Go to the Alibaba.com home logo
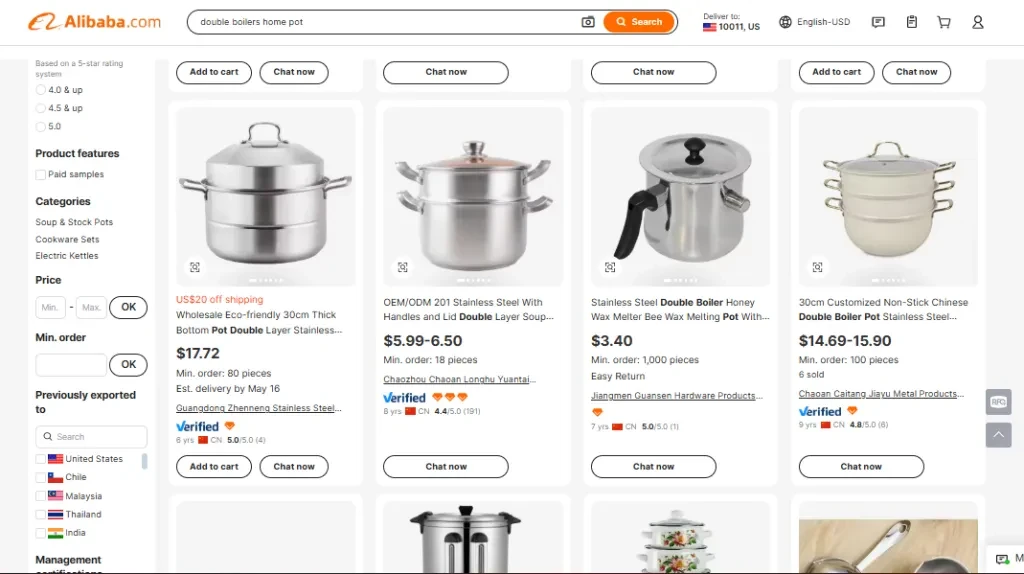The image size is (1024, 574). [x=95, y=22]
